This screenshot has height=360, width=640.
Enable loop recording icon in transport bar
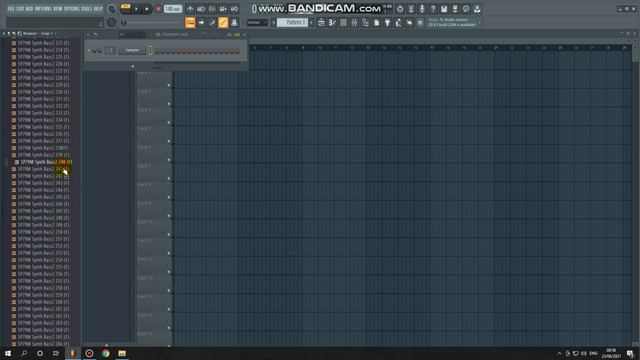234,9
